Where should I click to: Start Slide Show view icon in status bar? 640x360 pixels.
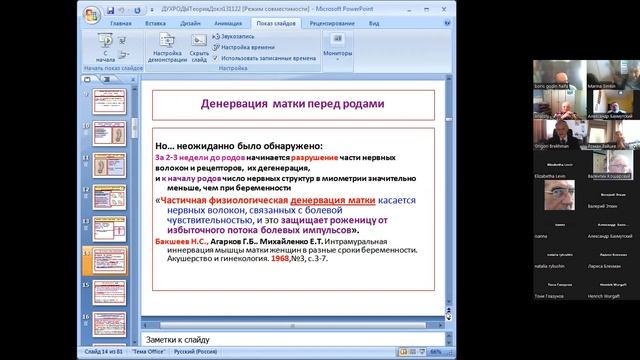(422, 351)
